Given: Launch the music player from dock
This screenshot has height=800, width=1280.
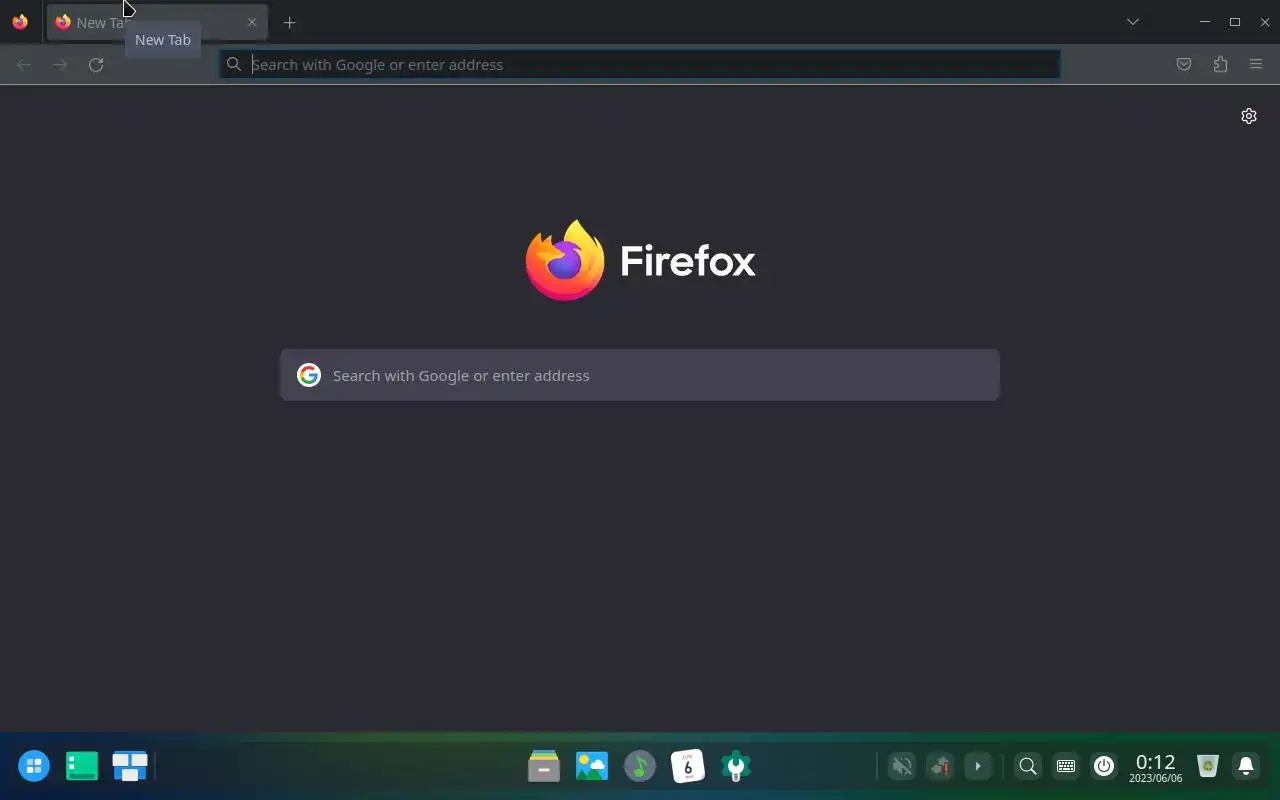Looking at the screenshot, I should point(640,766).
